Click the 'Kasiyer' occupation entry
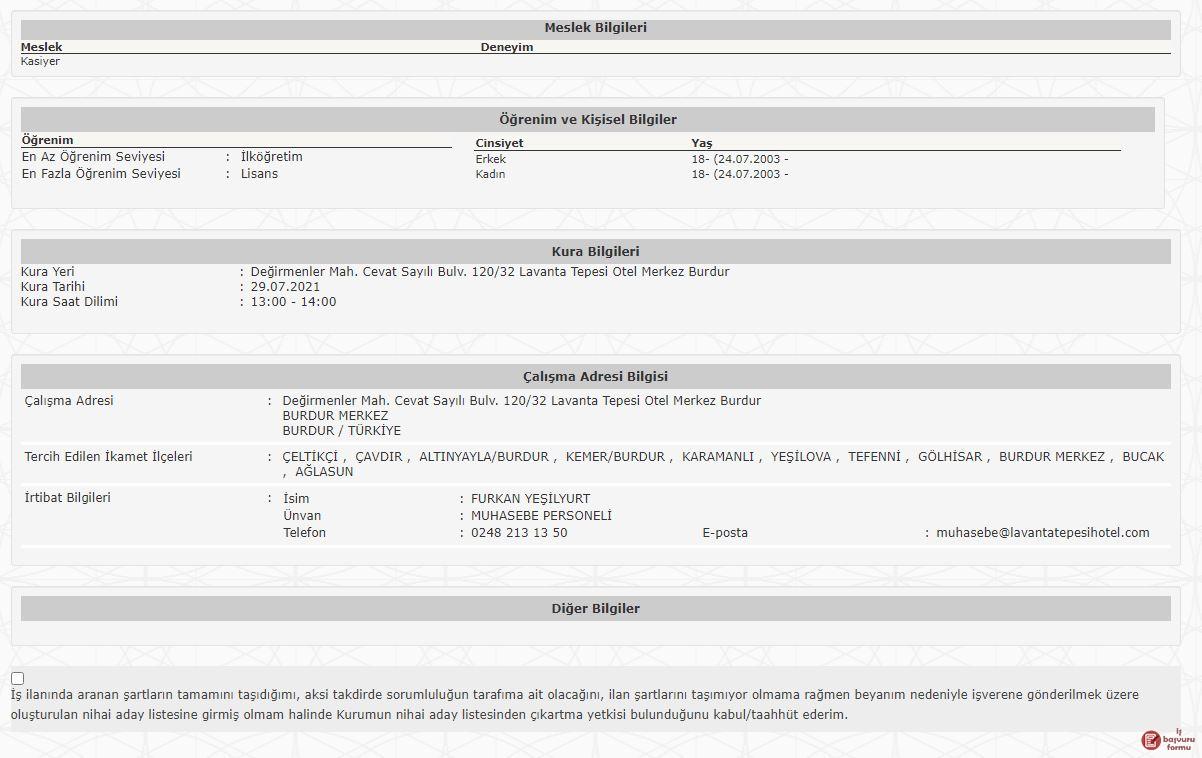 pos(40,62)
